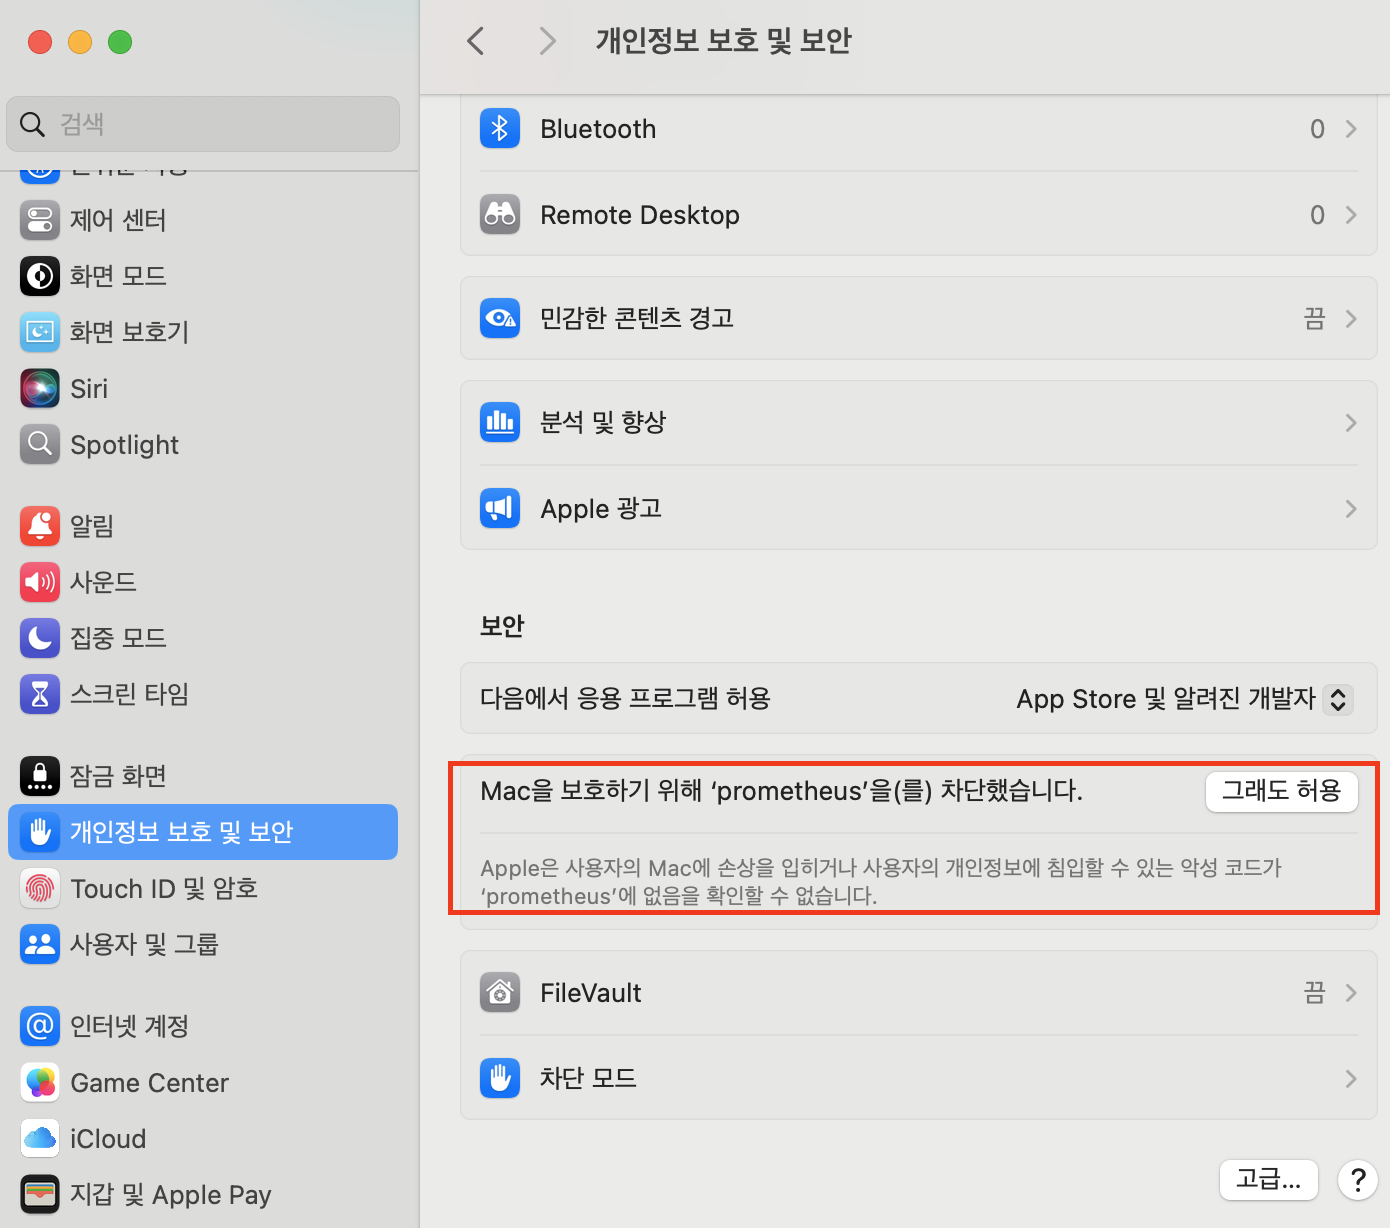Open 알림 bell icon
This screenshot has height=1228, width=1390.
(x=40, y=525)
